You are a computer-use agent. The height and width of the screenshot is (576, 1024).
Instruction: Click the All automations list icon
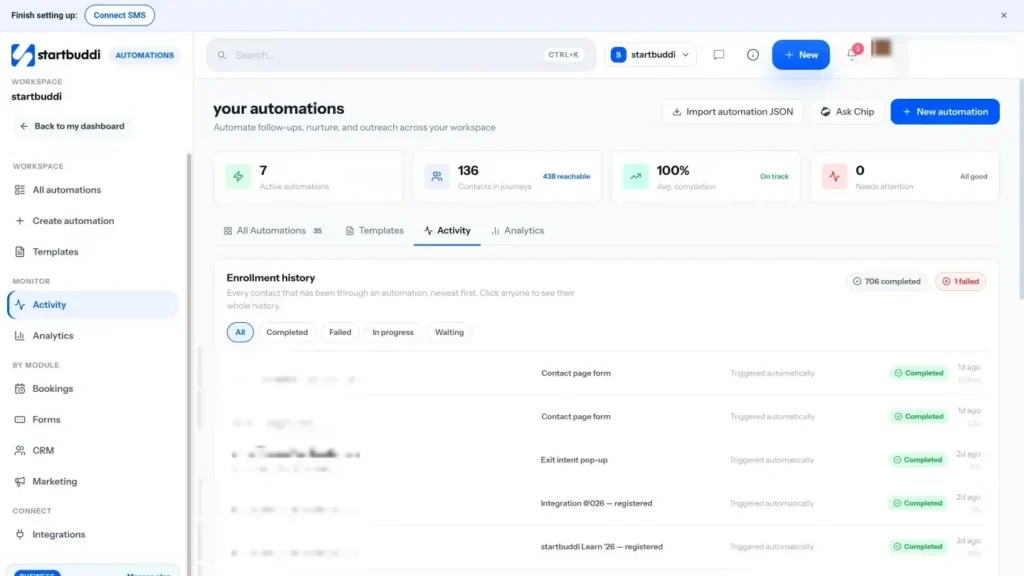click(x=20, y=190)
